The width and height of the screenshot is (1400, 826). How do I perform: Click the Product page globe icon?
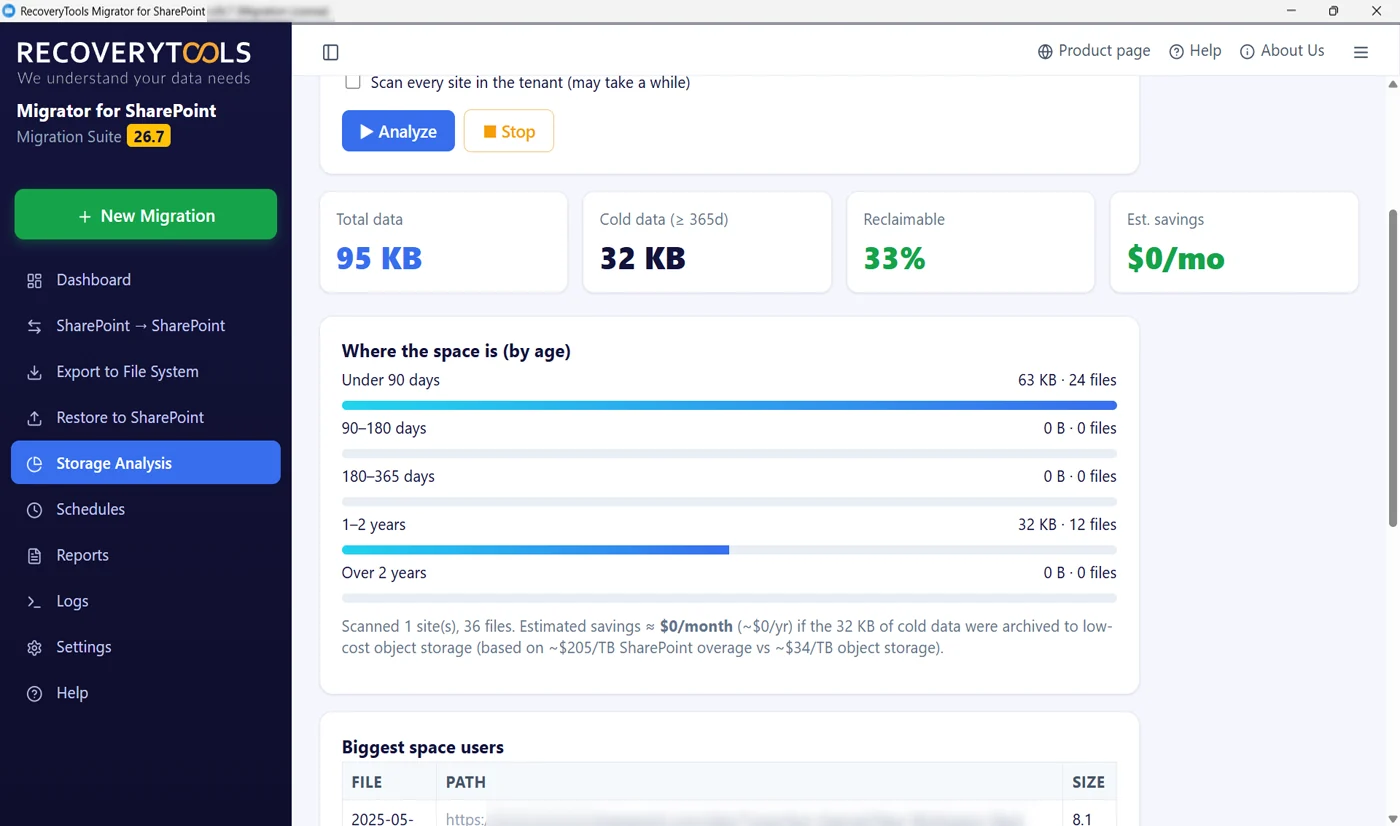click(1045, 52)
